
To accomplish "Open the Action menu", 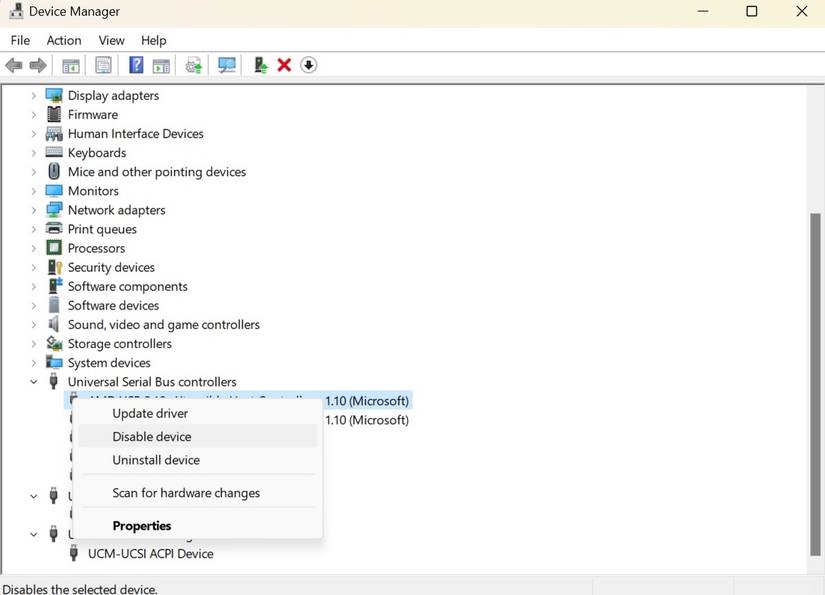I will click(x=63, y=40).
